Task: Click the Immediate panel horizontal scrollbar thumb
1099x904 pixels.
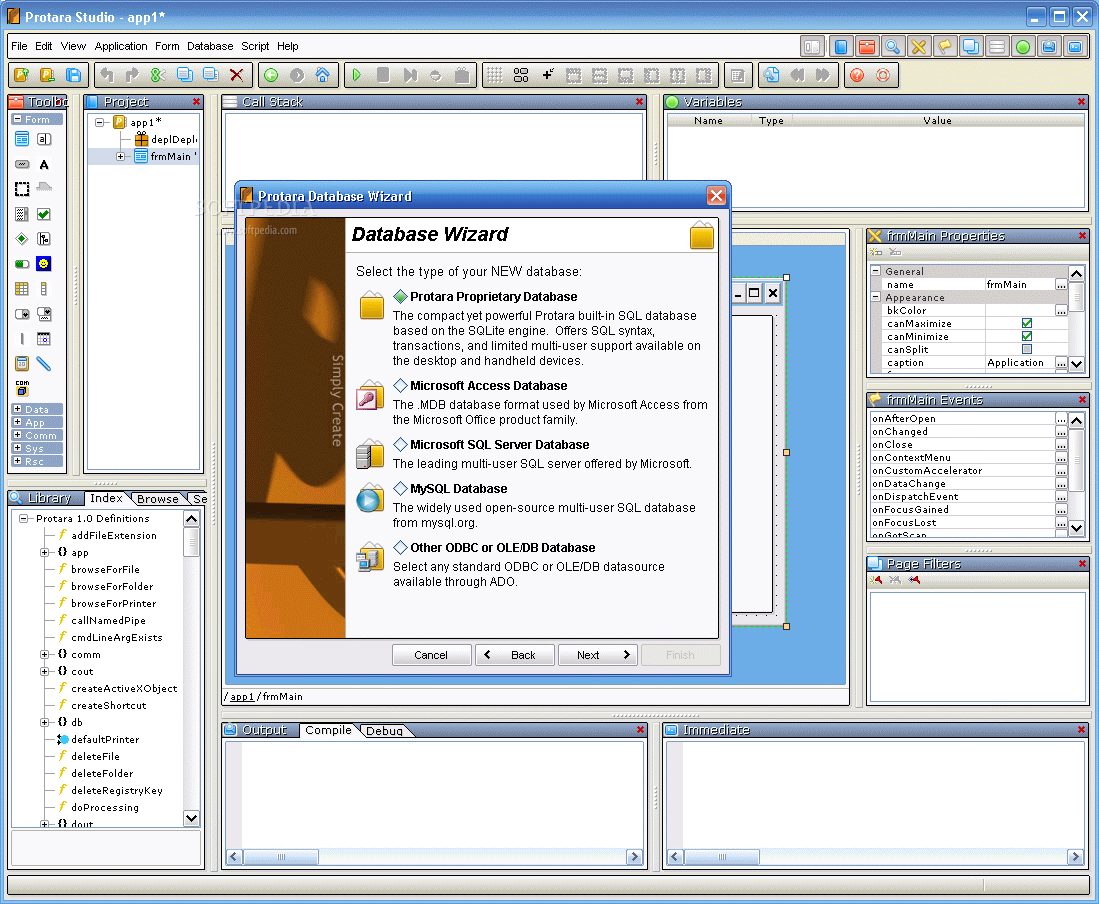Action: point(722,856)
